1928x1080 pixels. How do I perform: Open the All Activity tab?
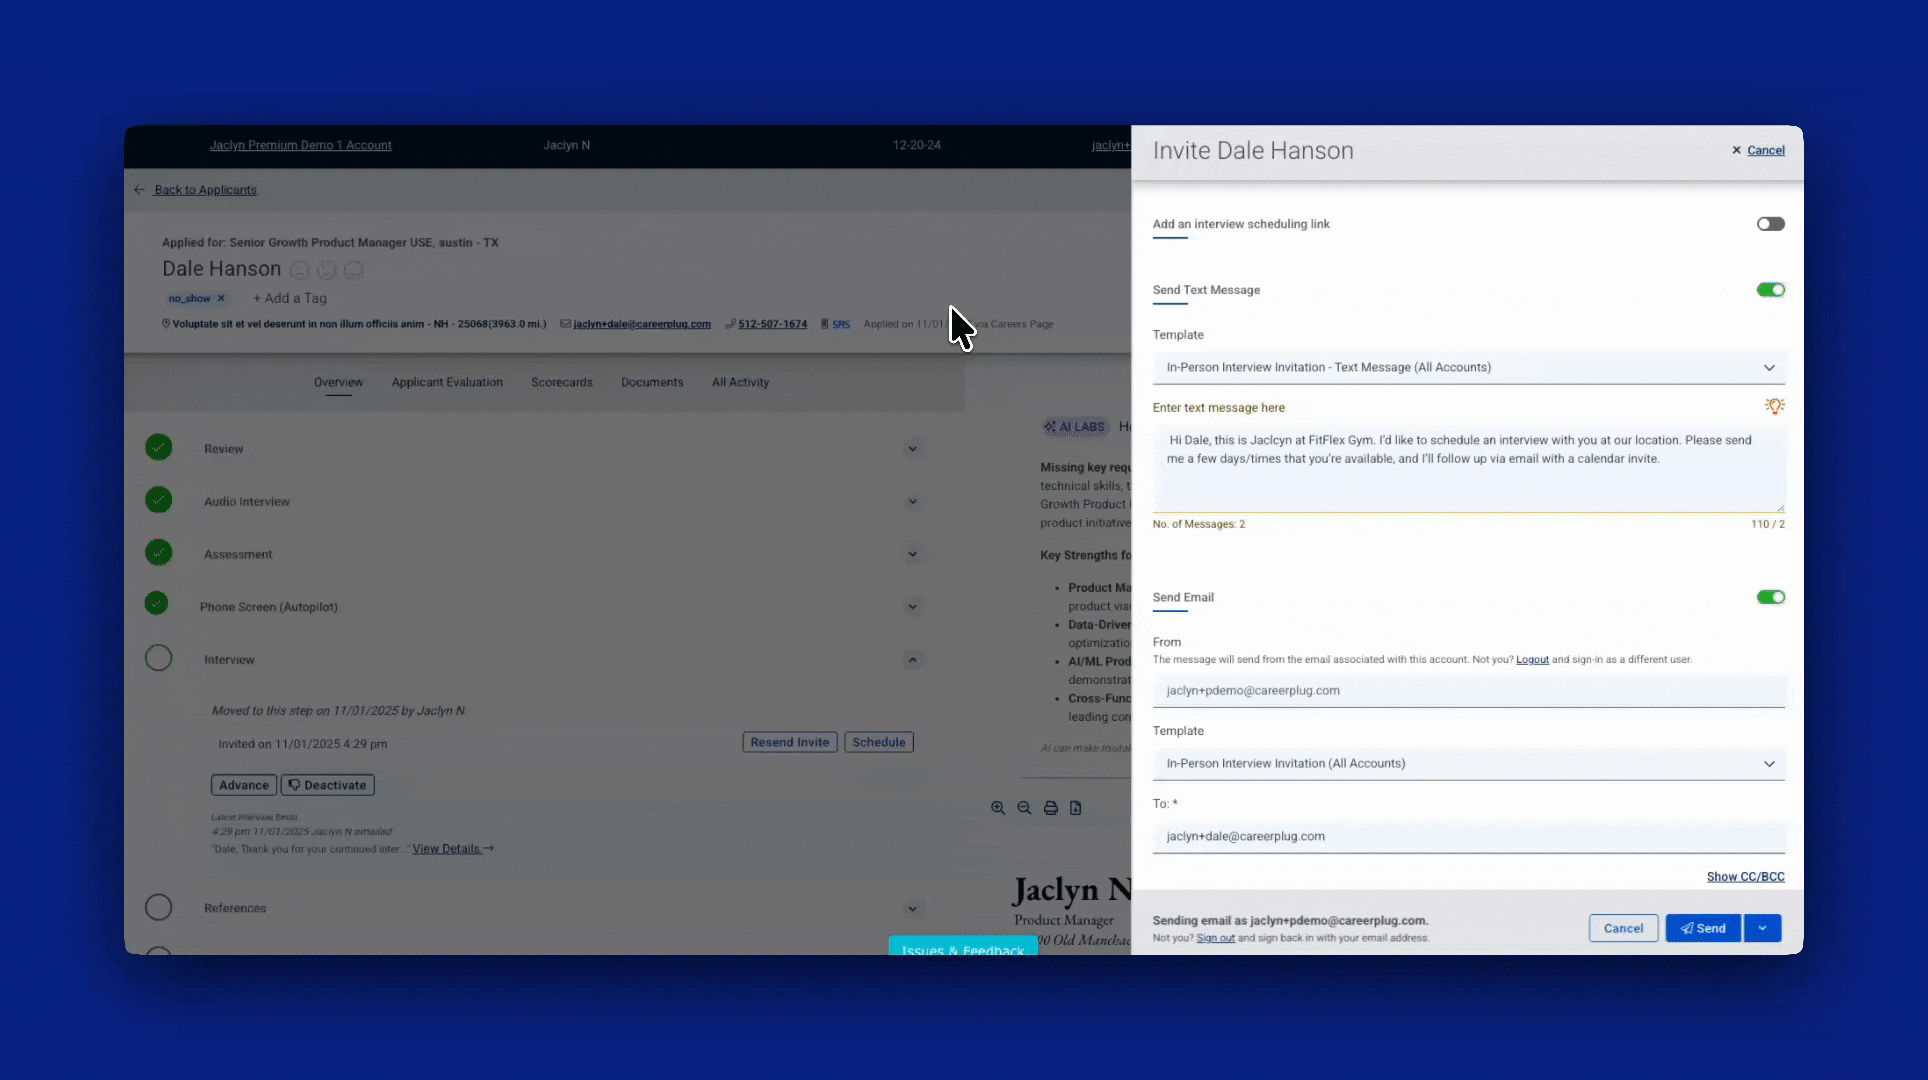coord(740,382)
